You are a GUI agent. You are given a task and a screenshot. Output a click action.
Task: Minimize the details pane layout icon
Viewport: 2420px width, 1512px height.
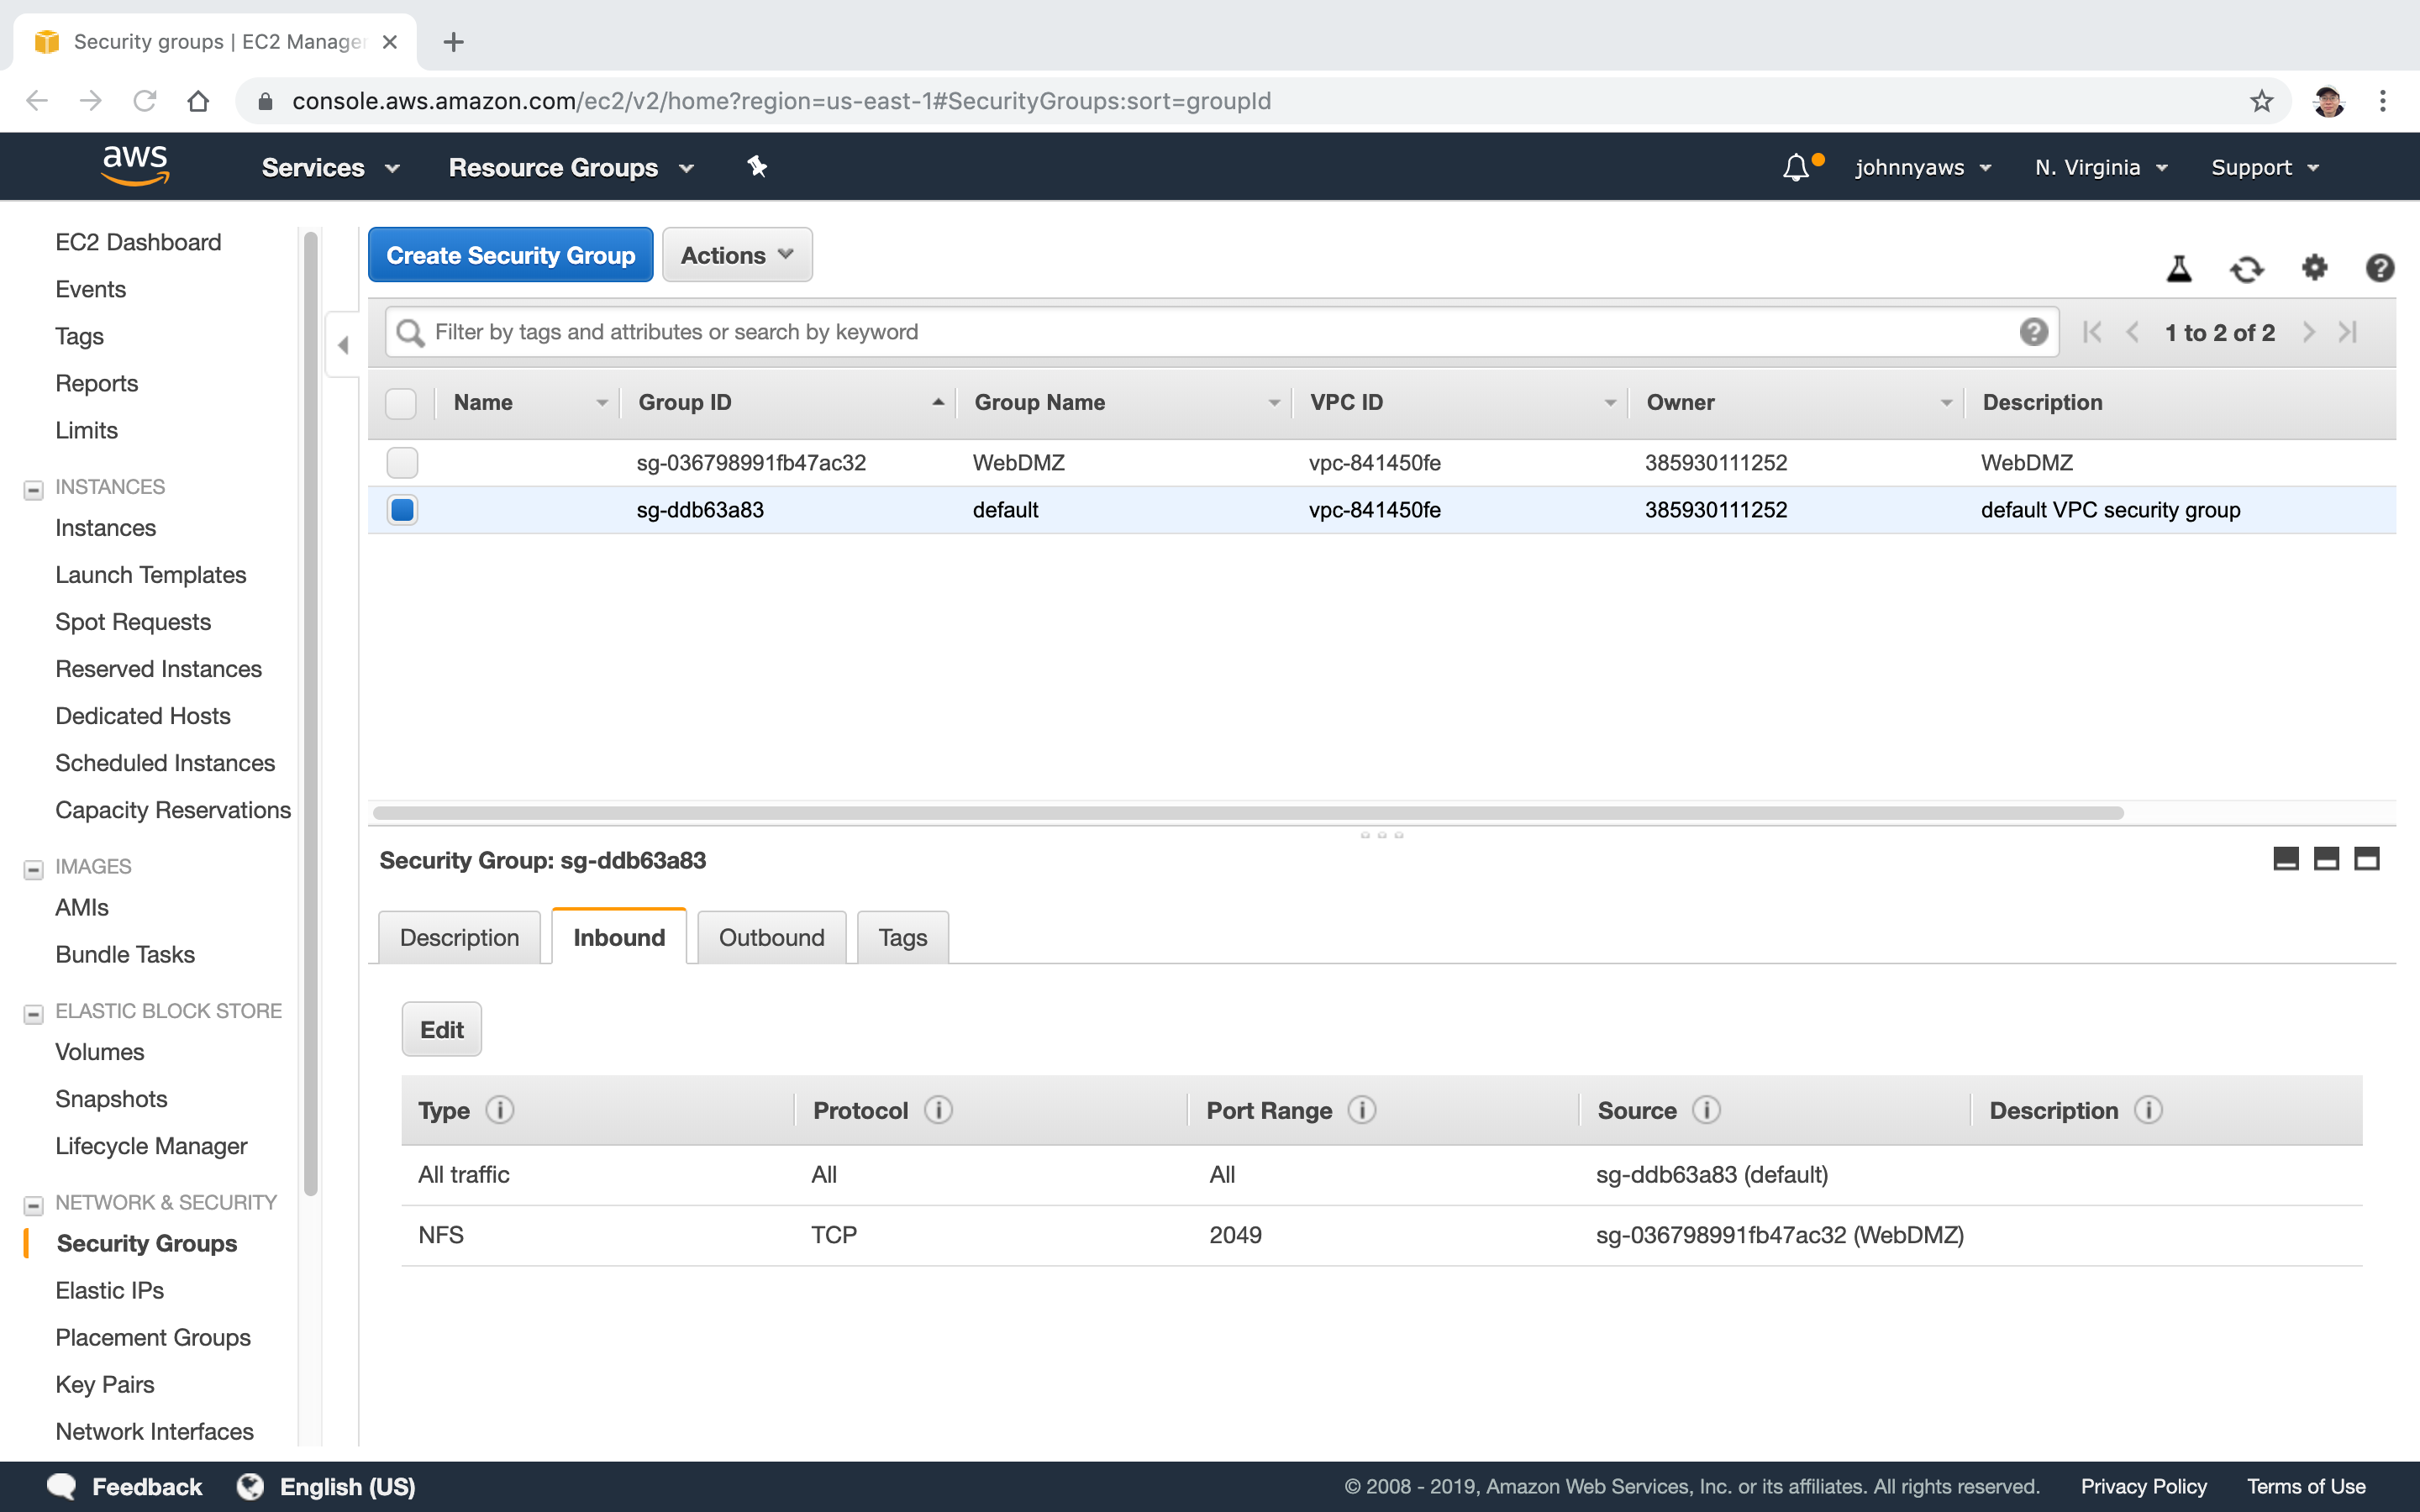2286,859
